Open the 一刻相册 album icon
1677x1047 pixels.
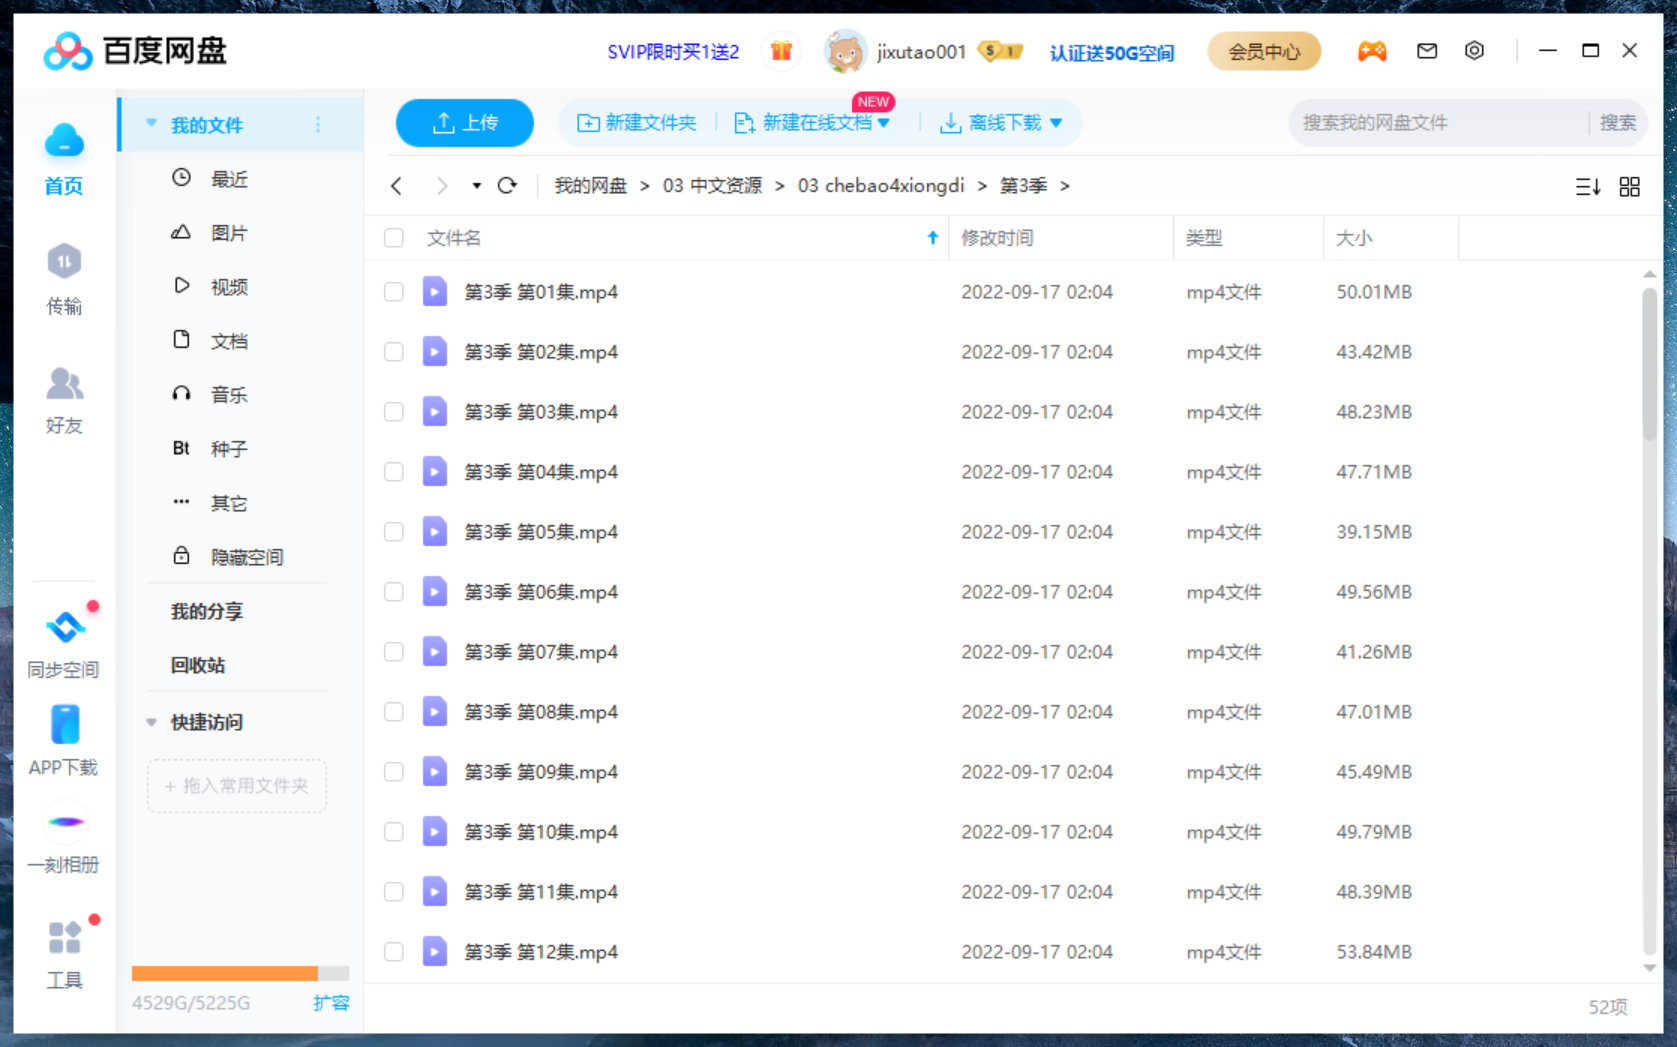click(65, 822)
